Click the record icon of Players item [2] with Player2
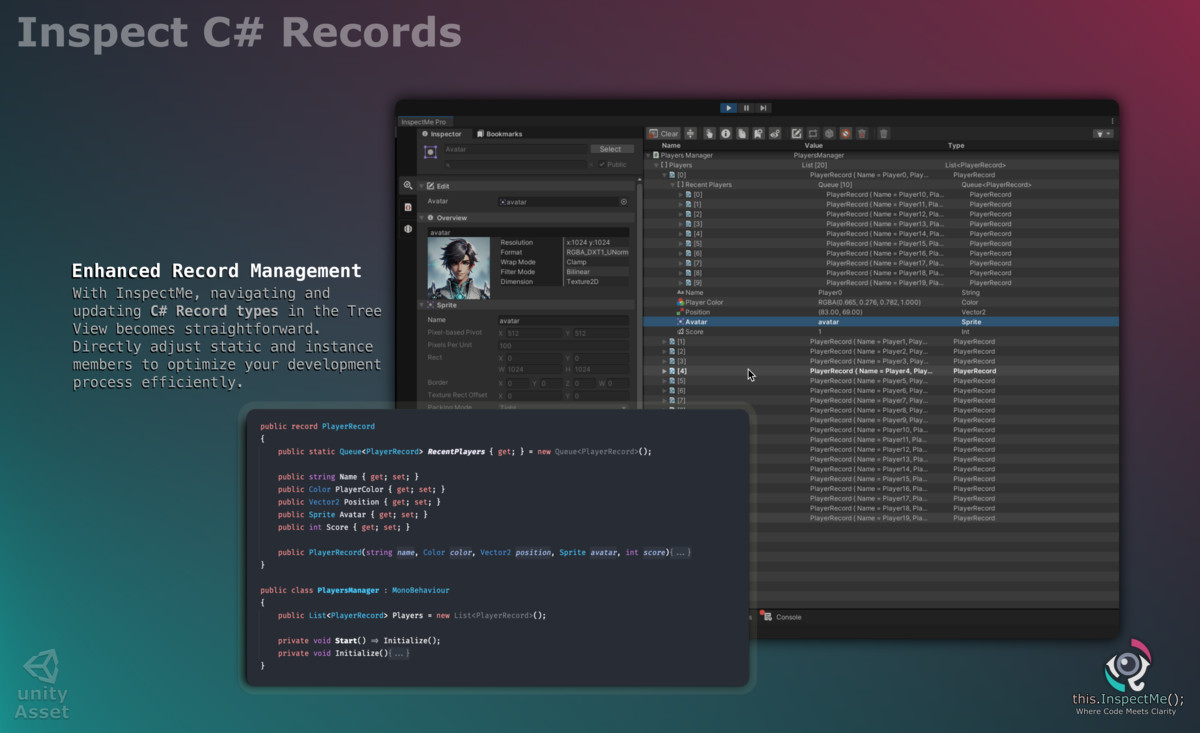Viewport: 1200px width, 733px height. click(673, 351)
